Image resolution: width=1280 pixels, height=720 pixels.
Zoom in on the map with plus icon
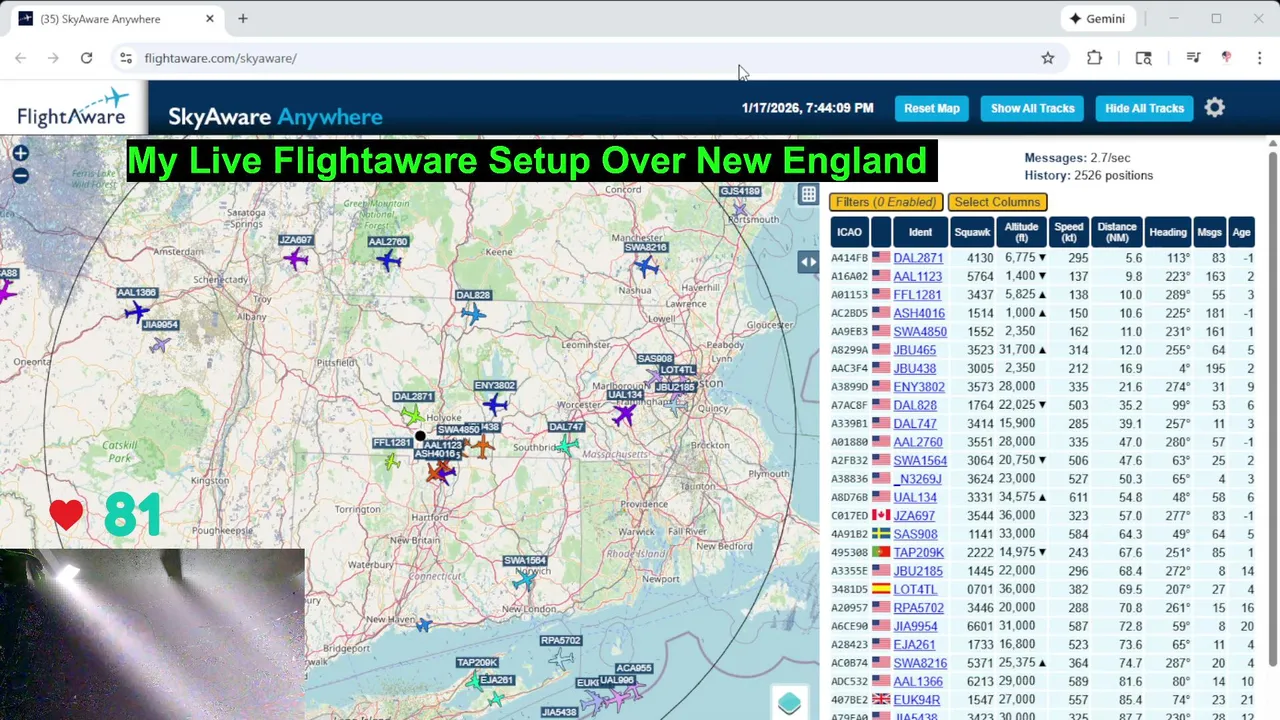pyautogui.click(x=20, y=153)
